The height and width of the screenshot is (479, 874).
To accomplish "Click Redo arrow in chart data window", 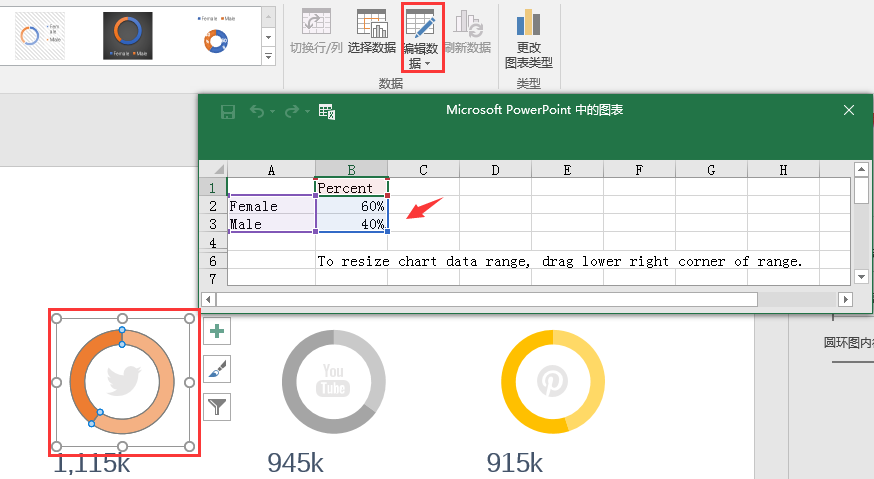I will (x=292, y=112).
